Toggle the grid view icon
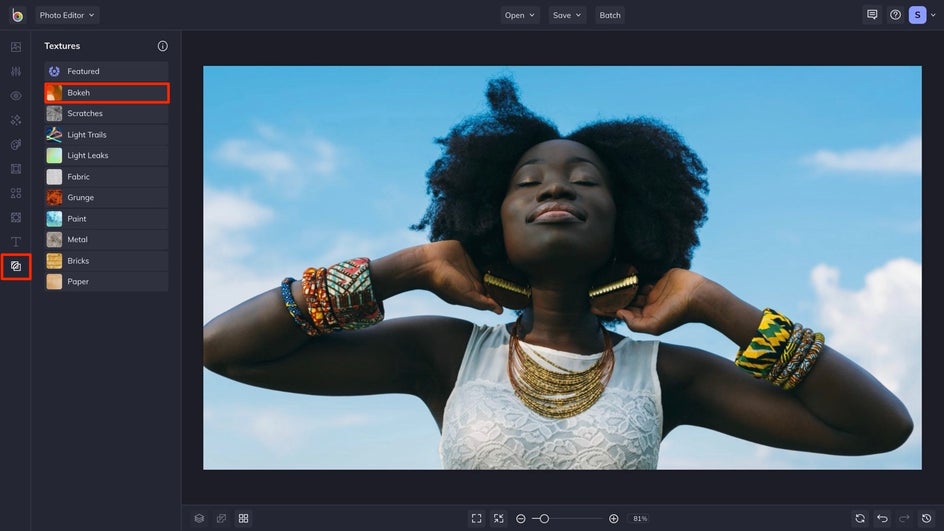 (243, 518)
